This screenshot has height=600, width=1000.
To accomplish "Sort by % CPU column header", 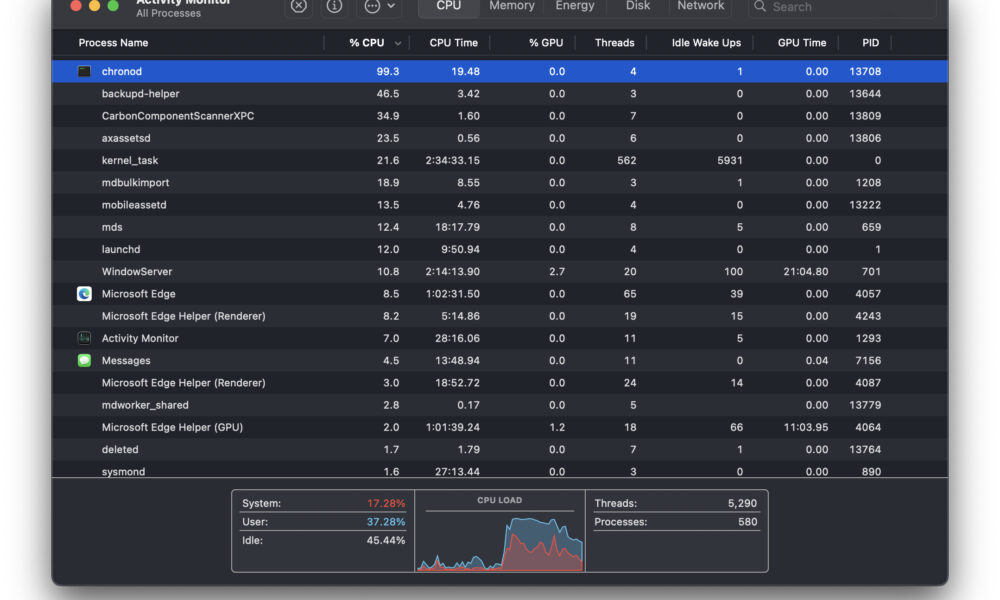I will click(367, 43).
